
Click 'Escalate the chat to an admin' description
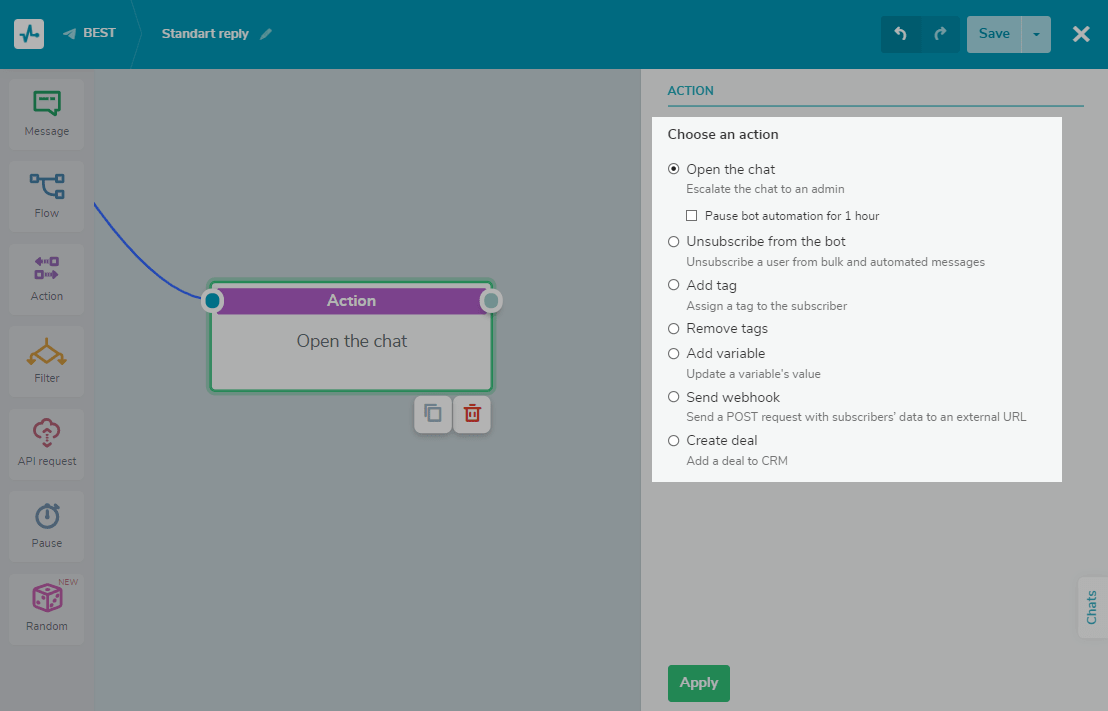tap(765, 189)
